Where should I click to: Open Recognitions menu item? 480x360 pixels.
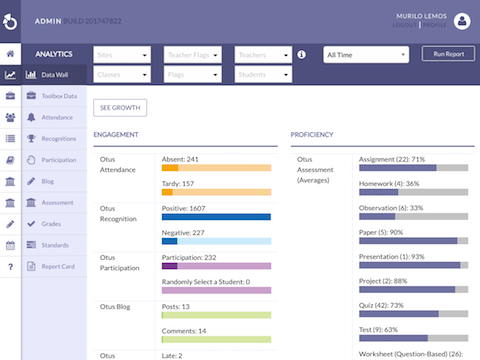[x=54, y=139]
